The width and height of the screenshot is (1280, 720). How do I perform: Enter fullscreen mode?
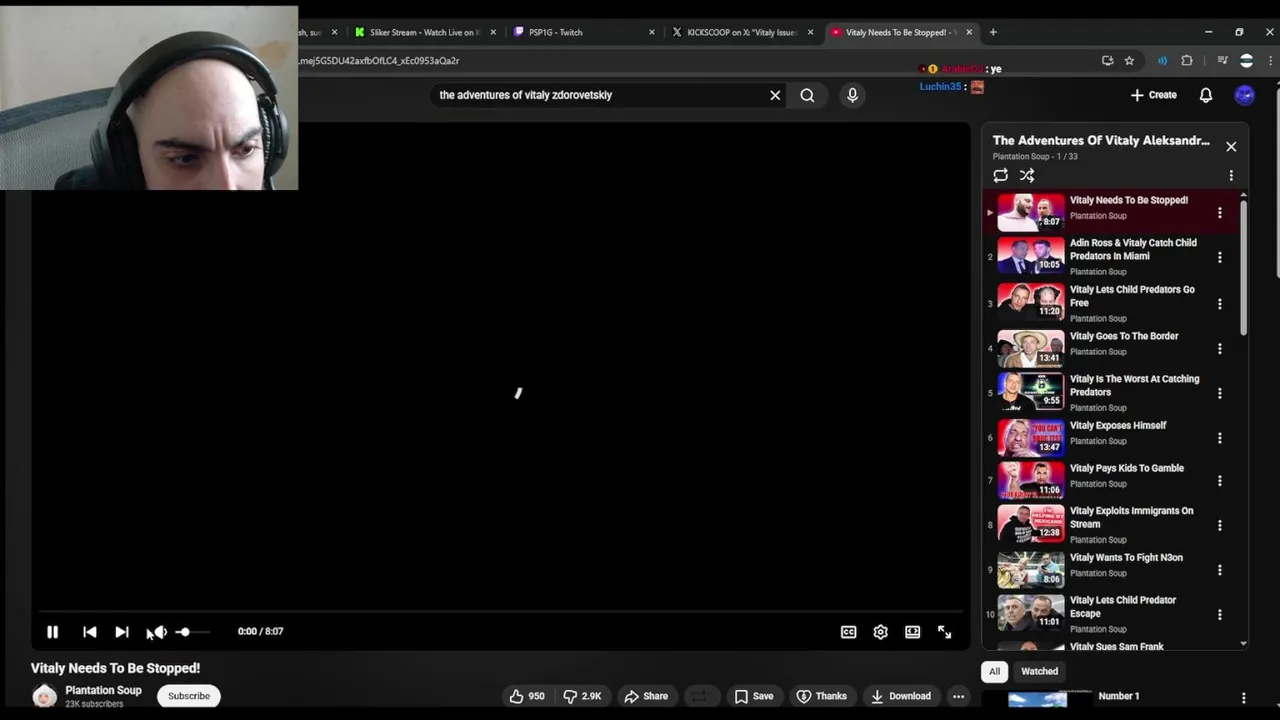point(944,632)
